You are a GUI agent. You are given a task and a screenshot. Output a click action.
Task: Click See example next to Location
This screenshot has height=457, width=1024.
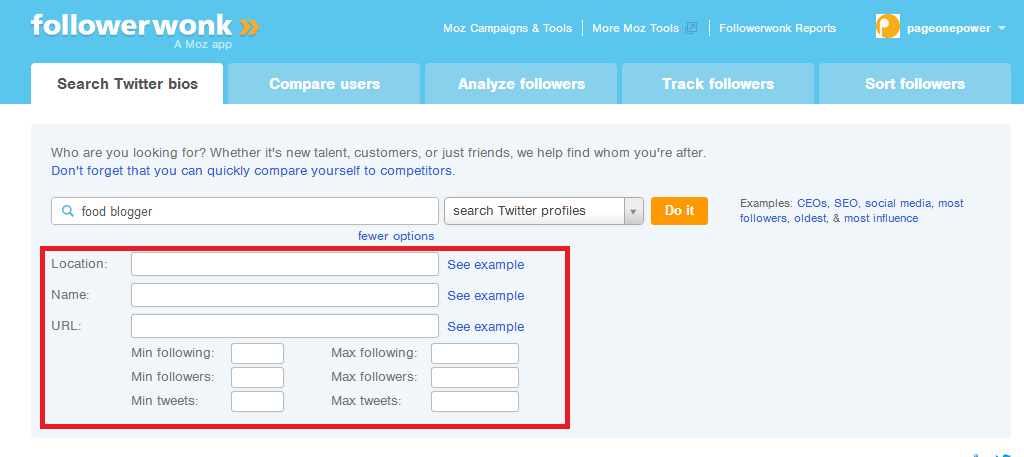pyautogui.click(x=485, y=264)
